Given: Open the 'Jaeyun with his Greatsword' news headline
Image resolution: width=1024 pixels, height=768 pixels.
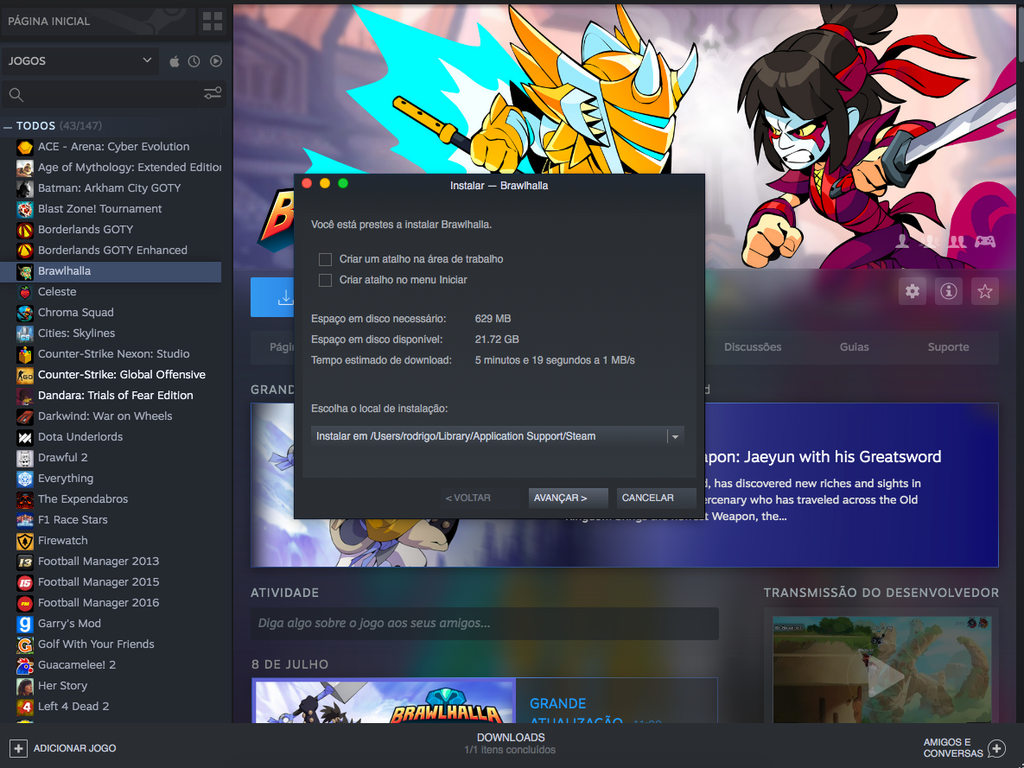Looking at the screenshot, I should [x=823, y=456].
